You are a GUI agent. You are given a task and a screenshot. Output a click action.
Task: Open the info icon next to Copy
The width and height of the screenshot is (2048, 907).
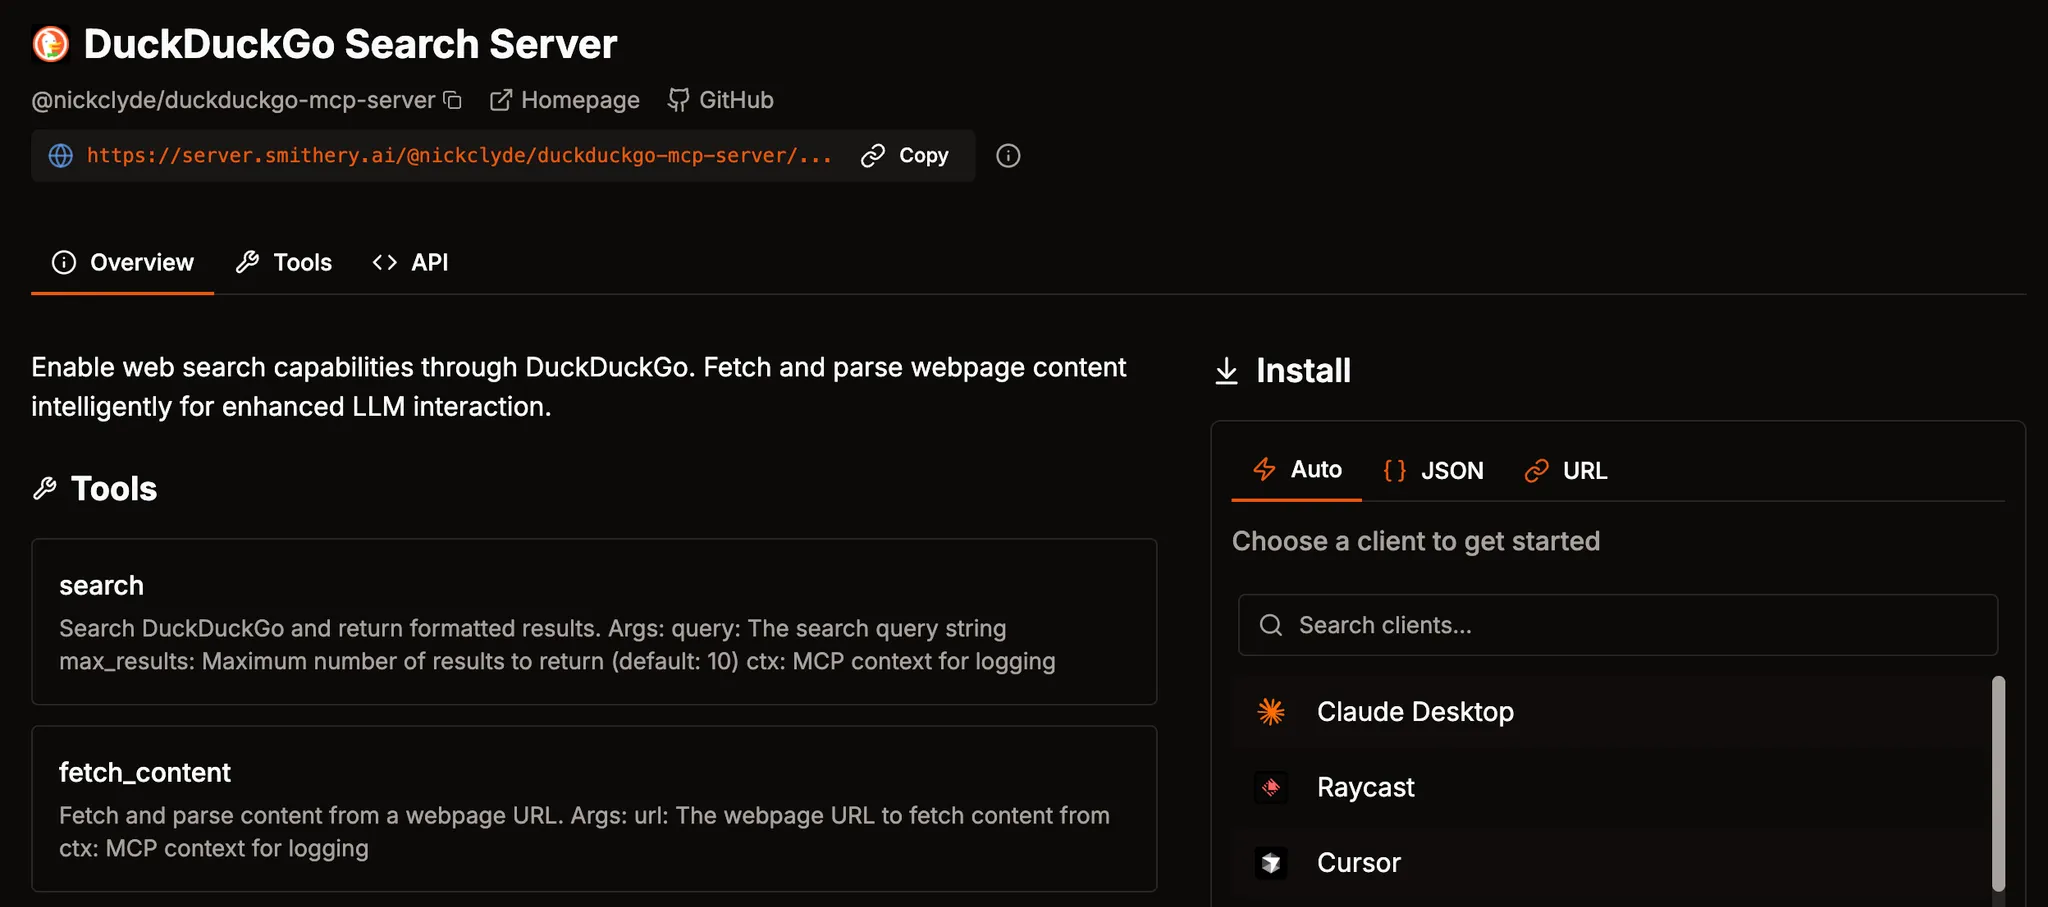pos(1008,156)
